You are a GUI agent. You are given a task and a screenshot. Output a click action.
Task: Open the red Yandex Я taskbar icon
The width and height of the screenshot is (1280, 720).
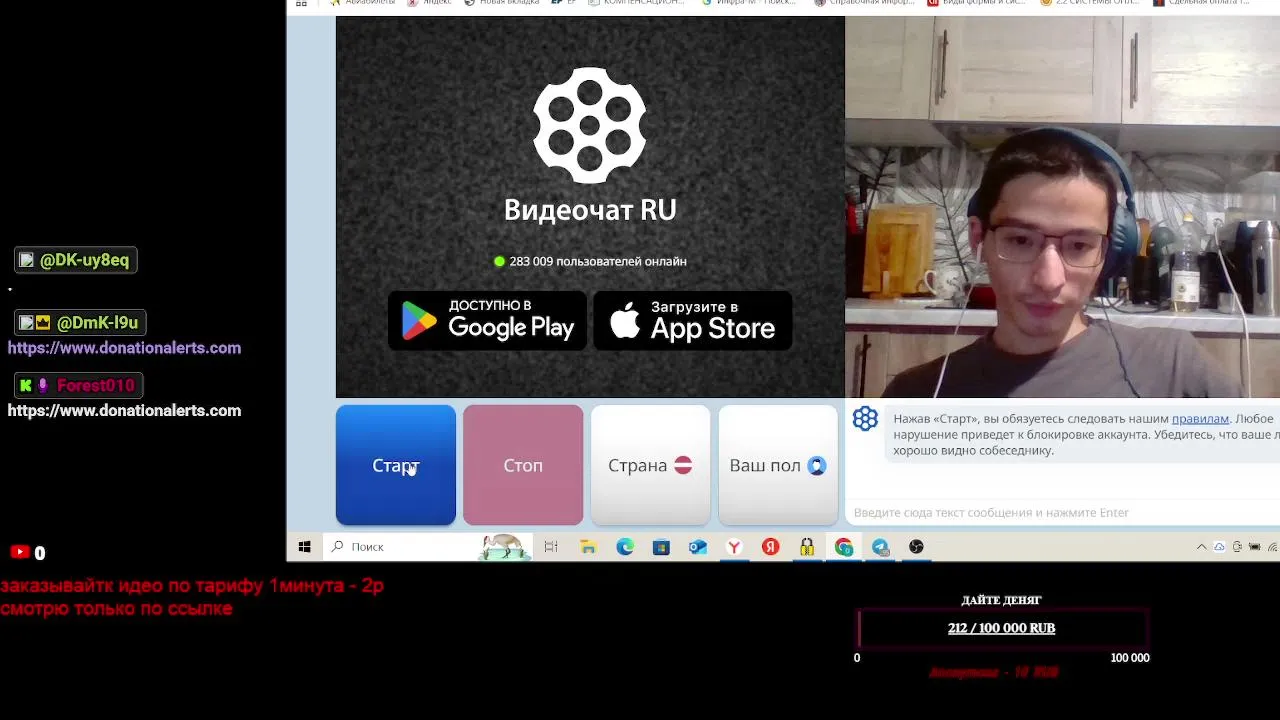click(x=771, y=547)
